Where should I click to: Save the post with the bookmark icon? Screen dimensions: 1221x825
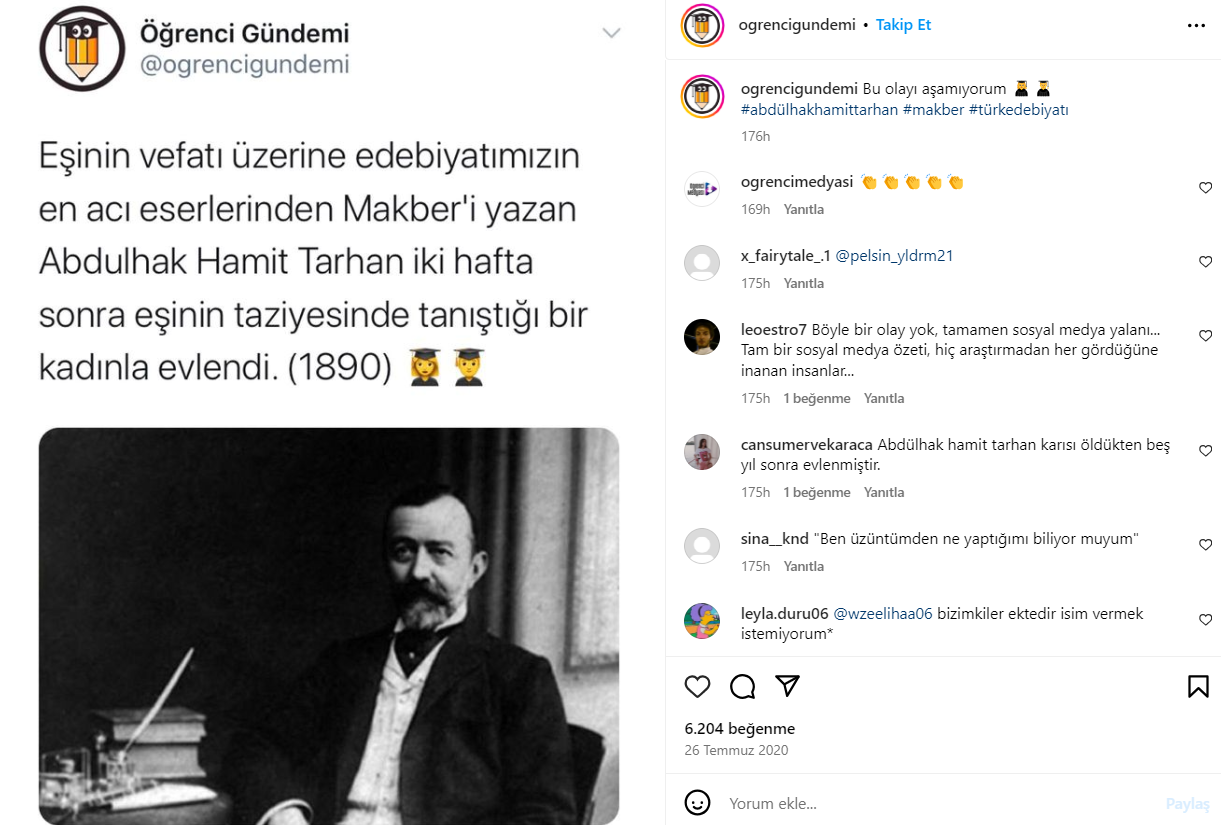(x=1198, y=686)
